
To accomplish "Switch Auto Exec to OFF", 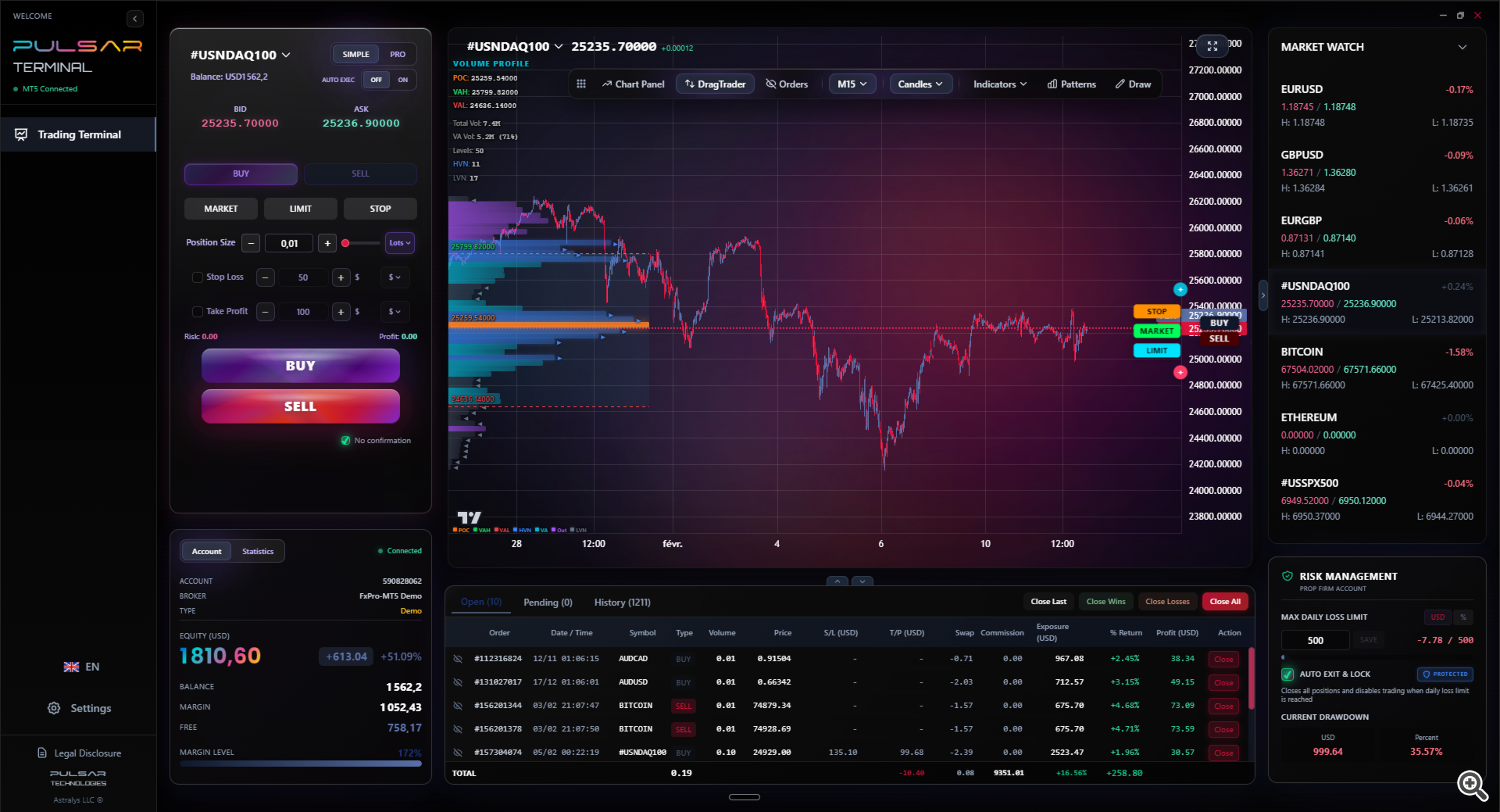I will pos(377,80).
